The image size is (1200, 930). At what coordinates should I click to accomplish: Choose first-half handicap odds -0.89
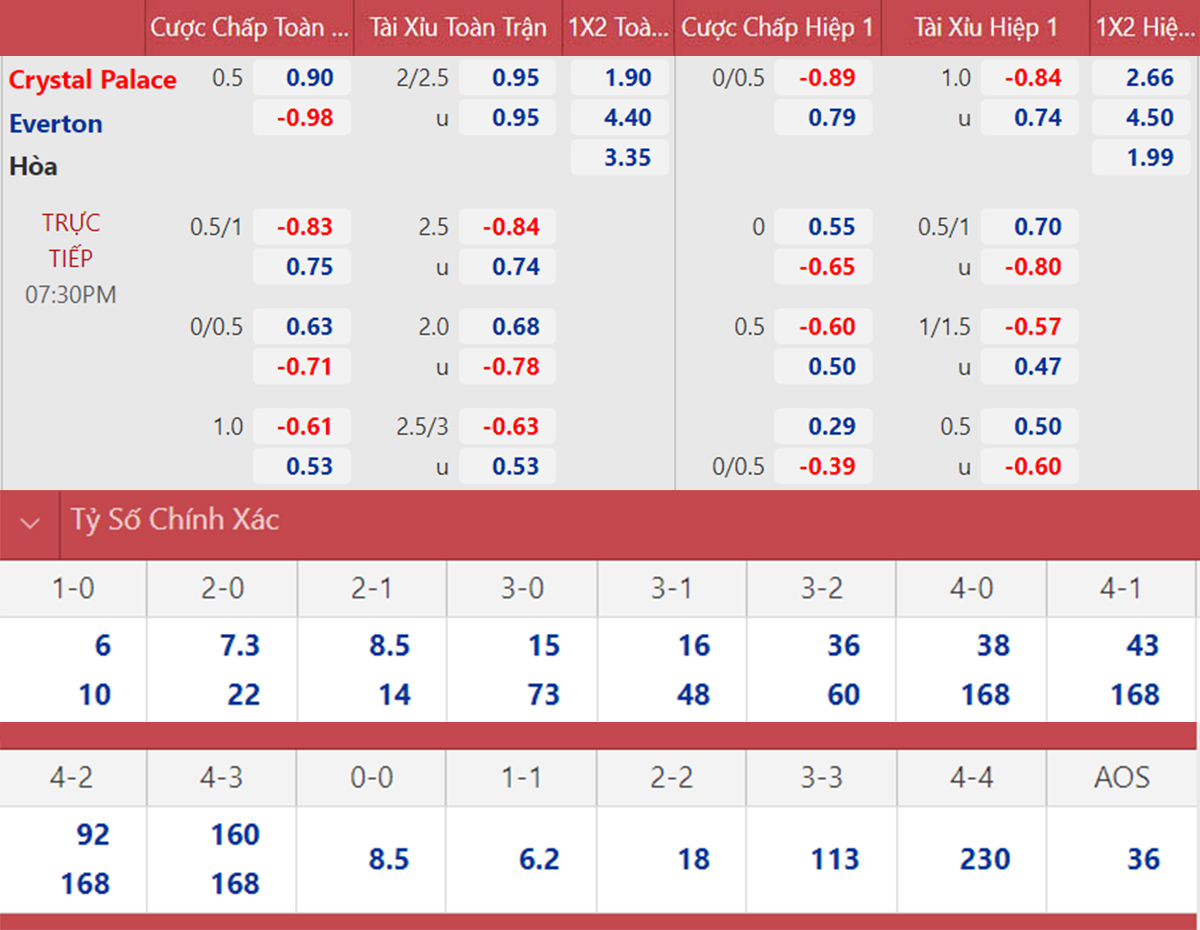(824, 78)
